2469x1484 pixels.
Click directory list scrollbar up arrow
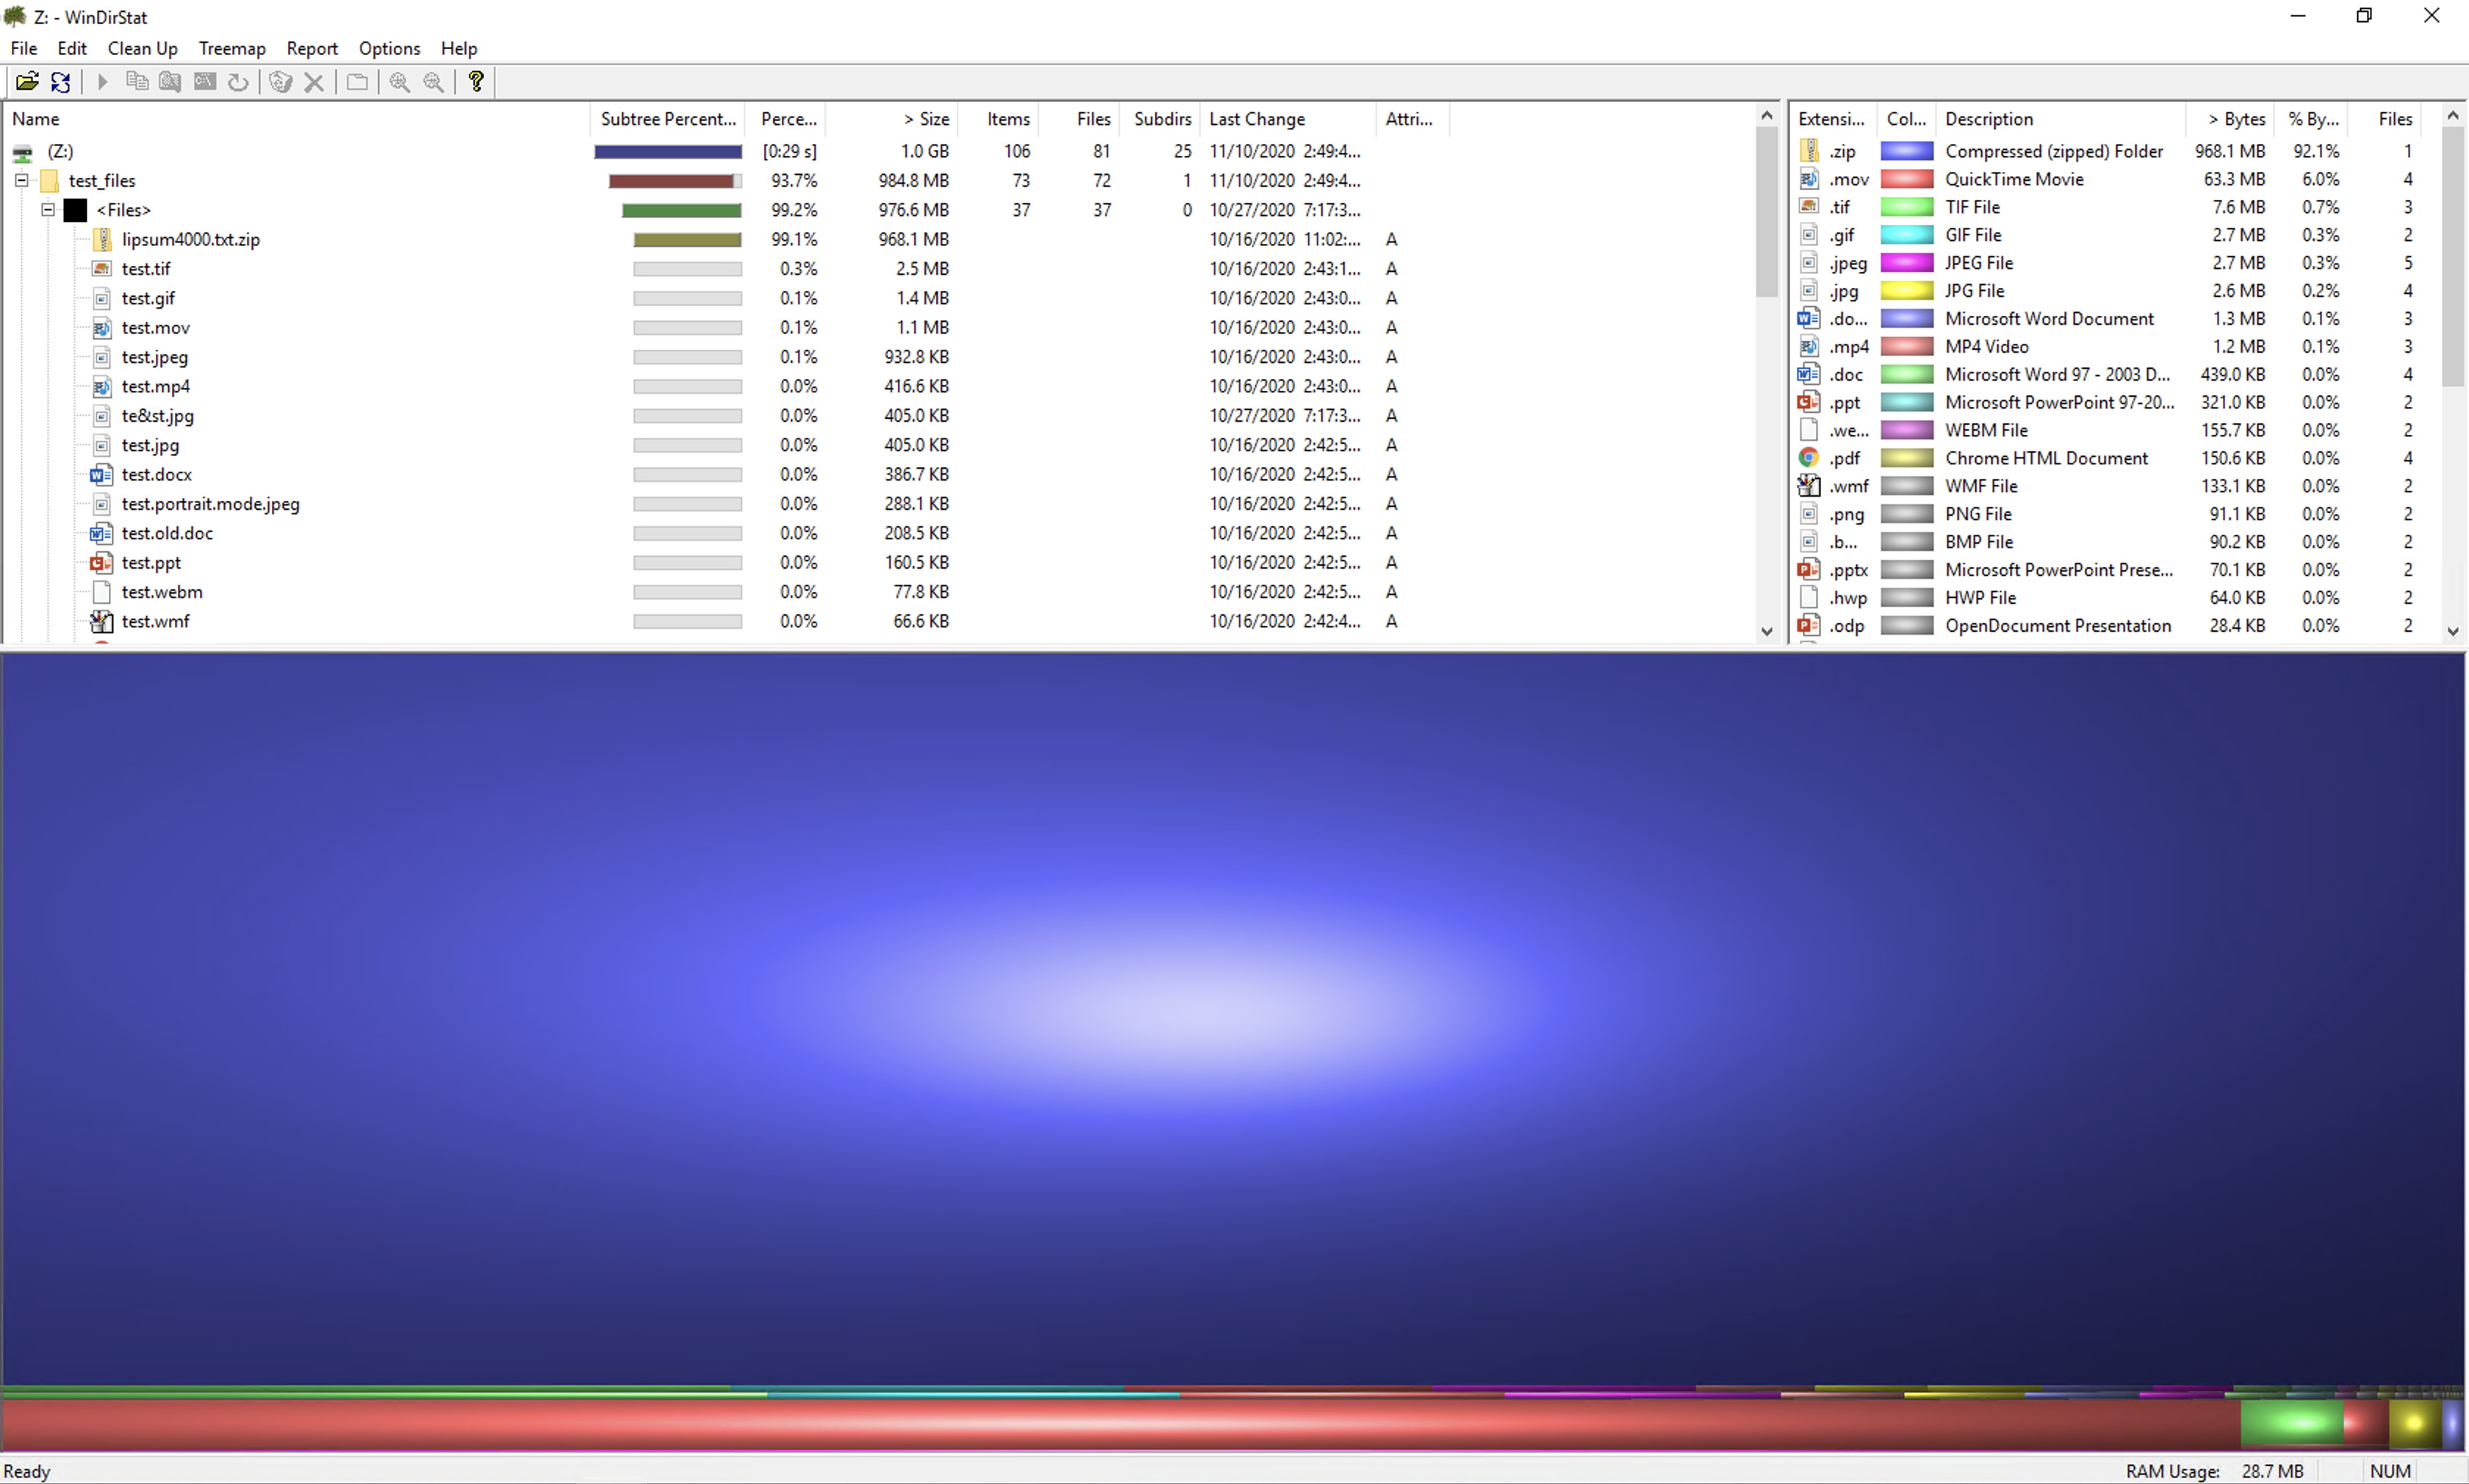point(1767,116)
